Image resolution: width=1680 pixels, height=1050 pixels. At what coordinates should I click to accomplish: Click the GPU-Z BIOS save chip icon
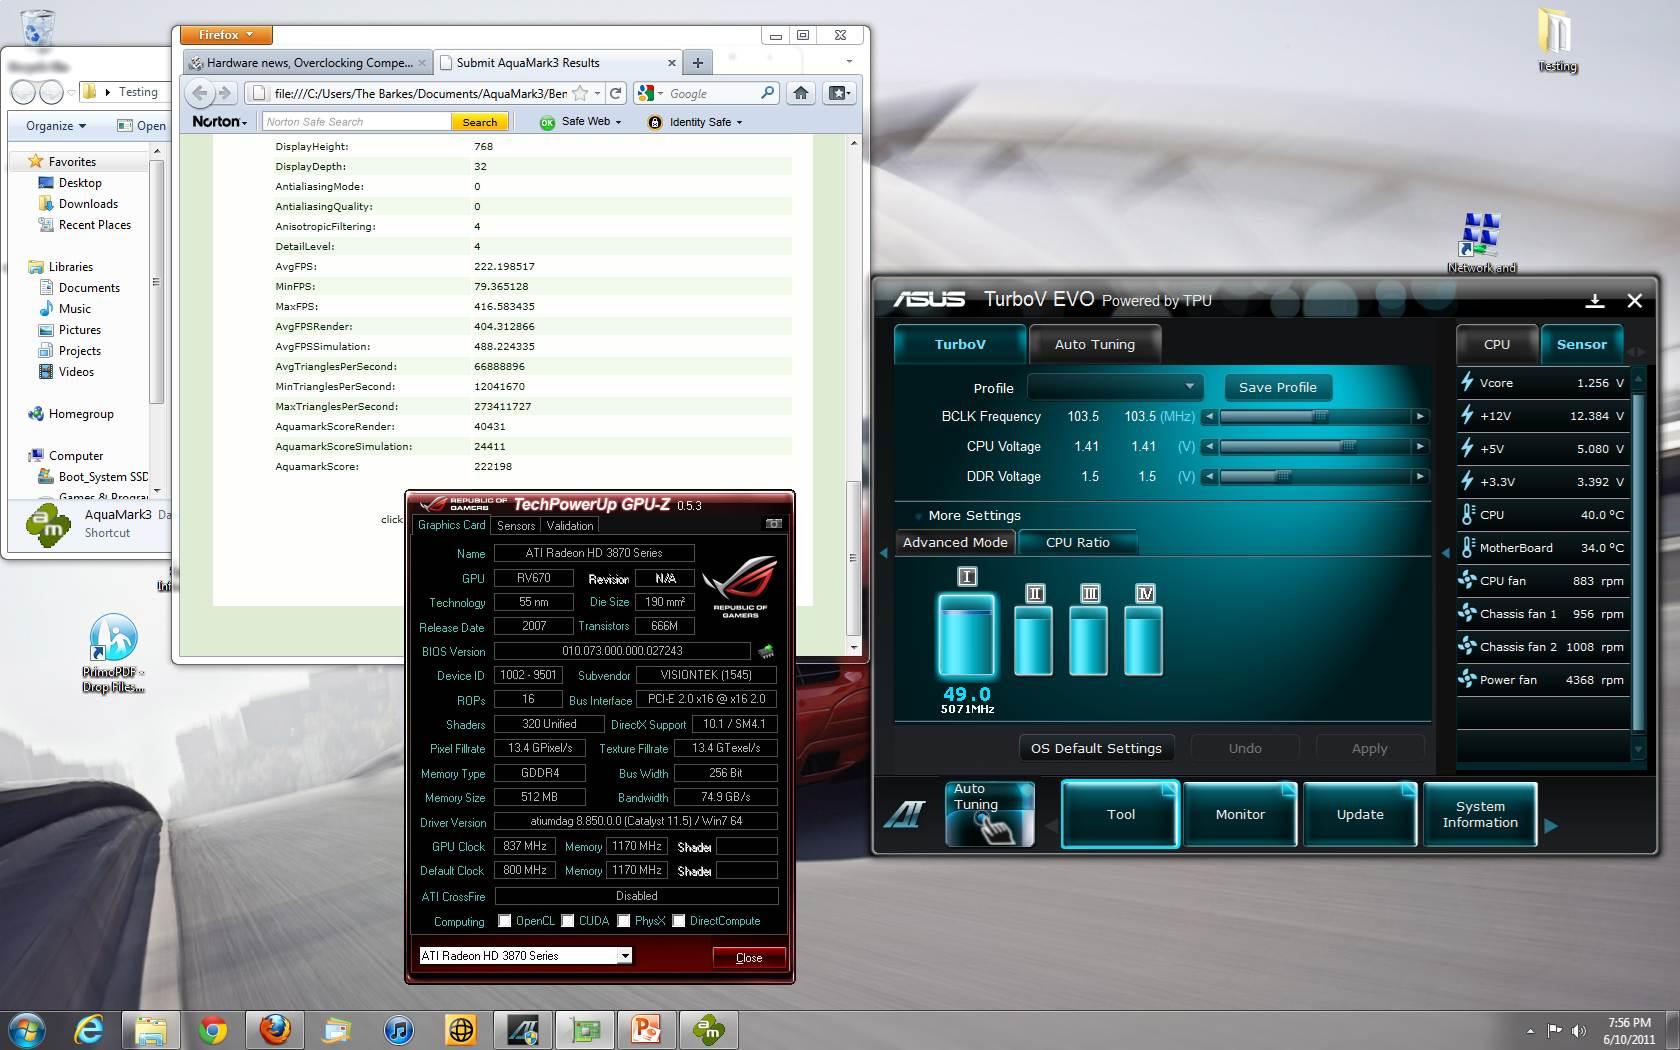coord(766,651)
